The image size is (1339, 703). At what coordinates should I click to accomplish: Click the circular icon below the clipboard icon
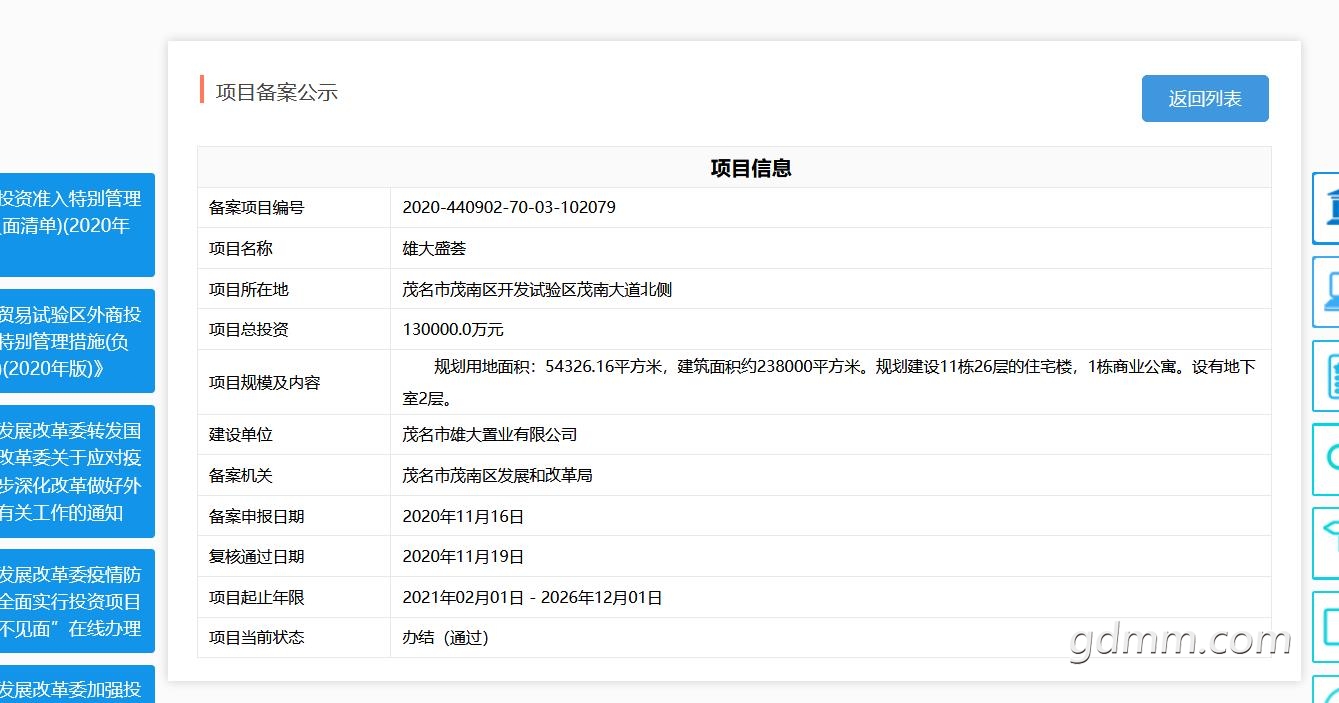tap(1327, 459)
